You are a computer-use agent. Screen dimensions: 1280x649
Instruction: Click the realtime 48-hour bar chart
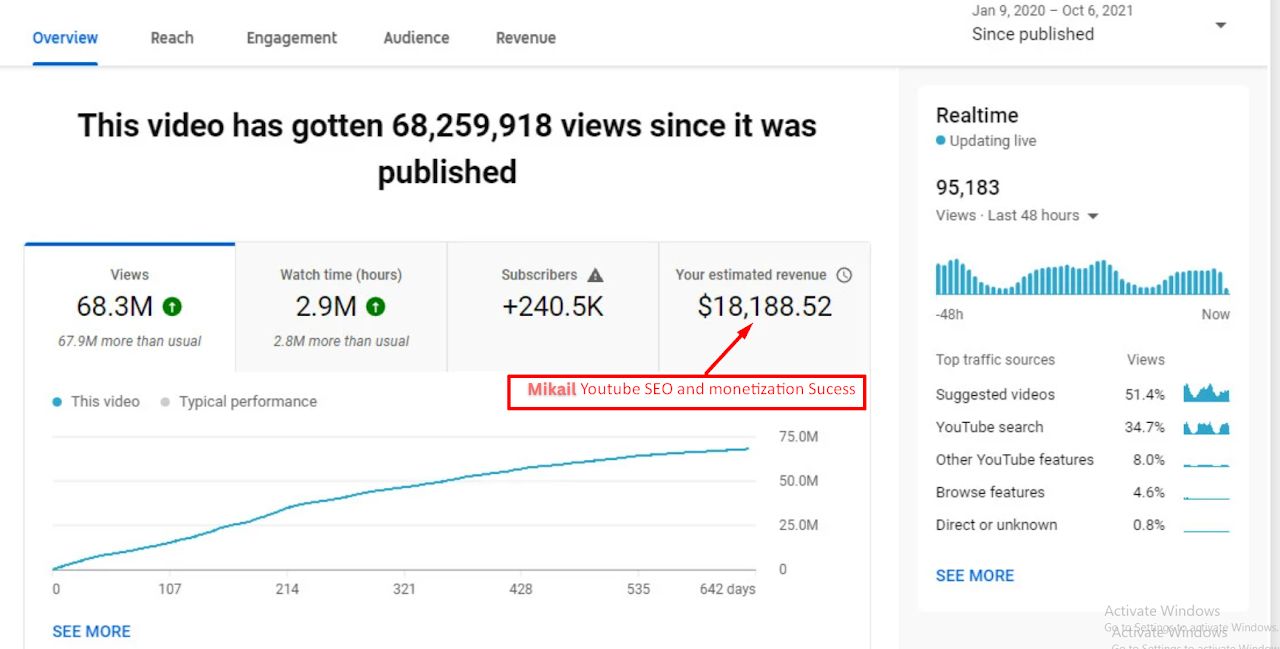1082,278
